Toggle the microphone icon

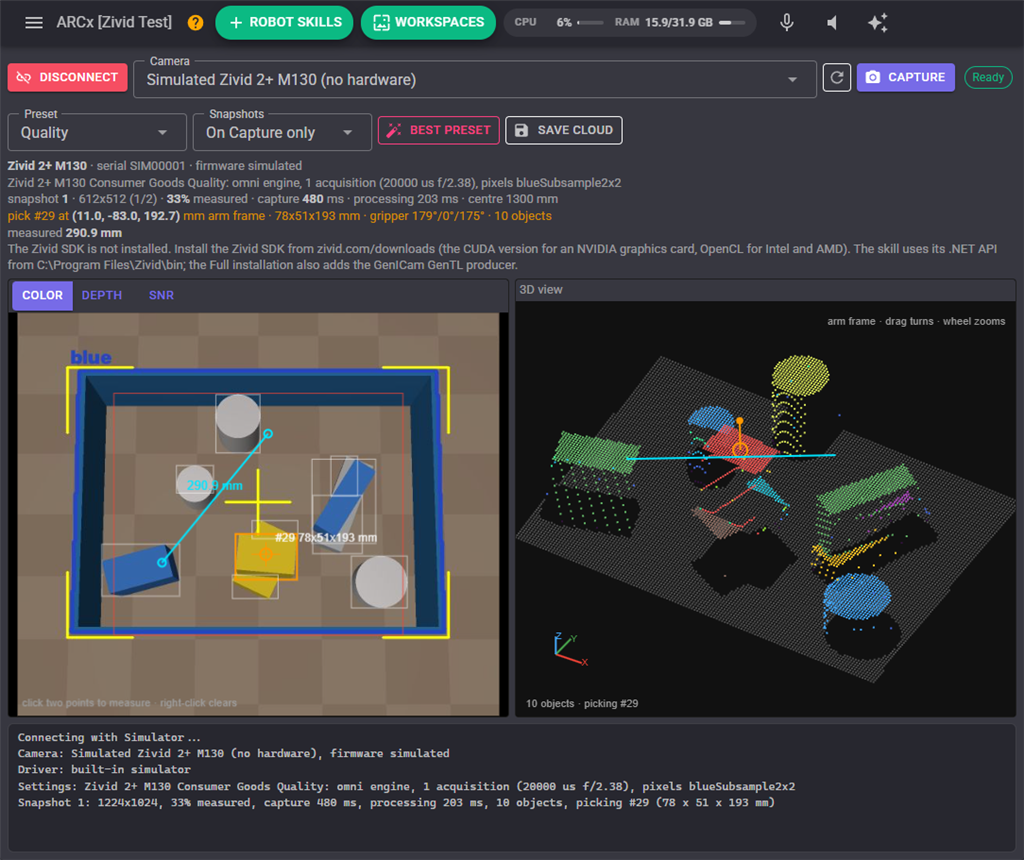pos(787,22)
